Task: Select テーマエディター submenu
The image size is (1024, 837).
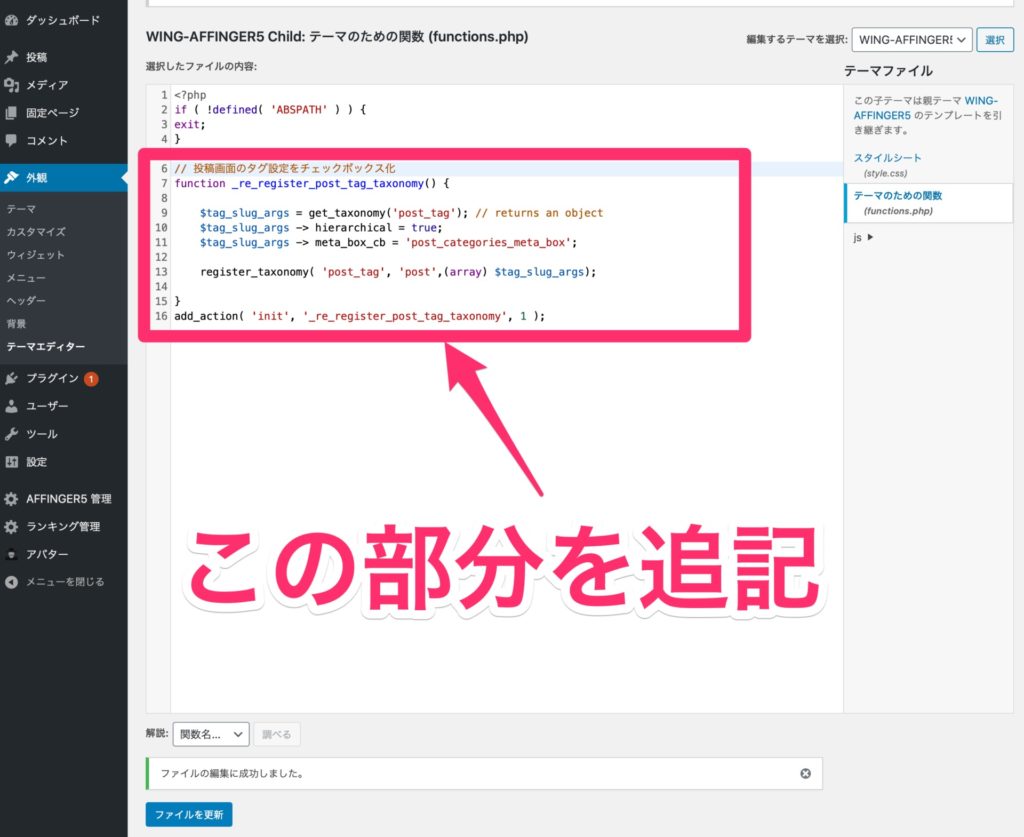Action: tap(46, 347)
